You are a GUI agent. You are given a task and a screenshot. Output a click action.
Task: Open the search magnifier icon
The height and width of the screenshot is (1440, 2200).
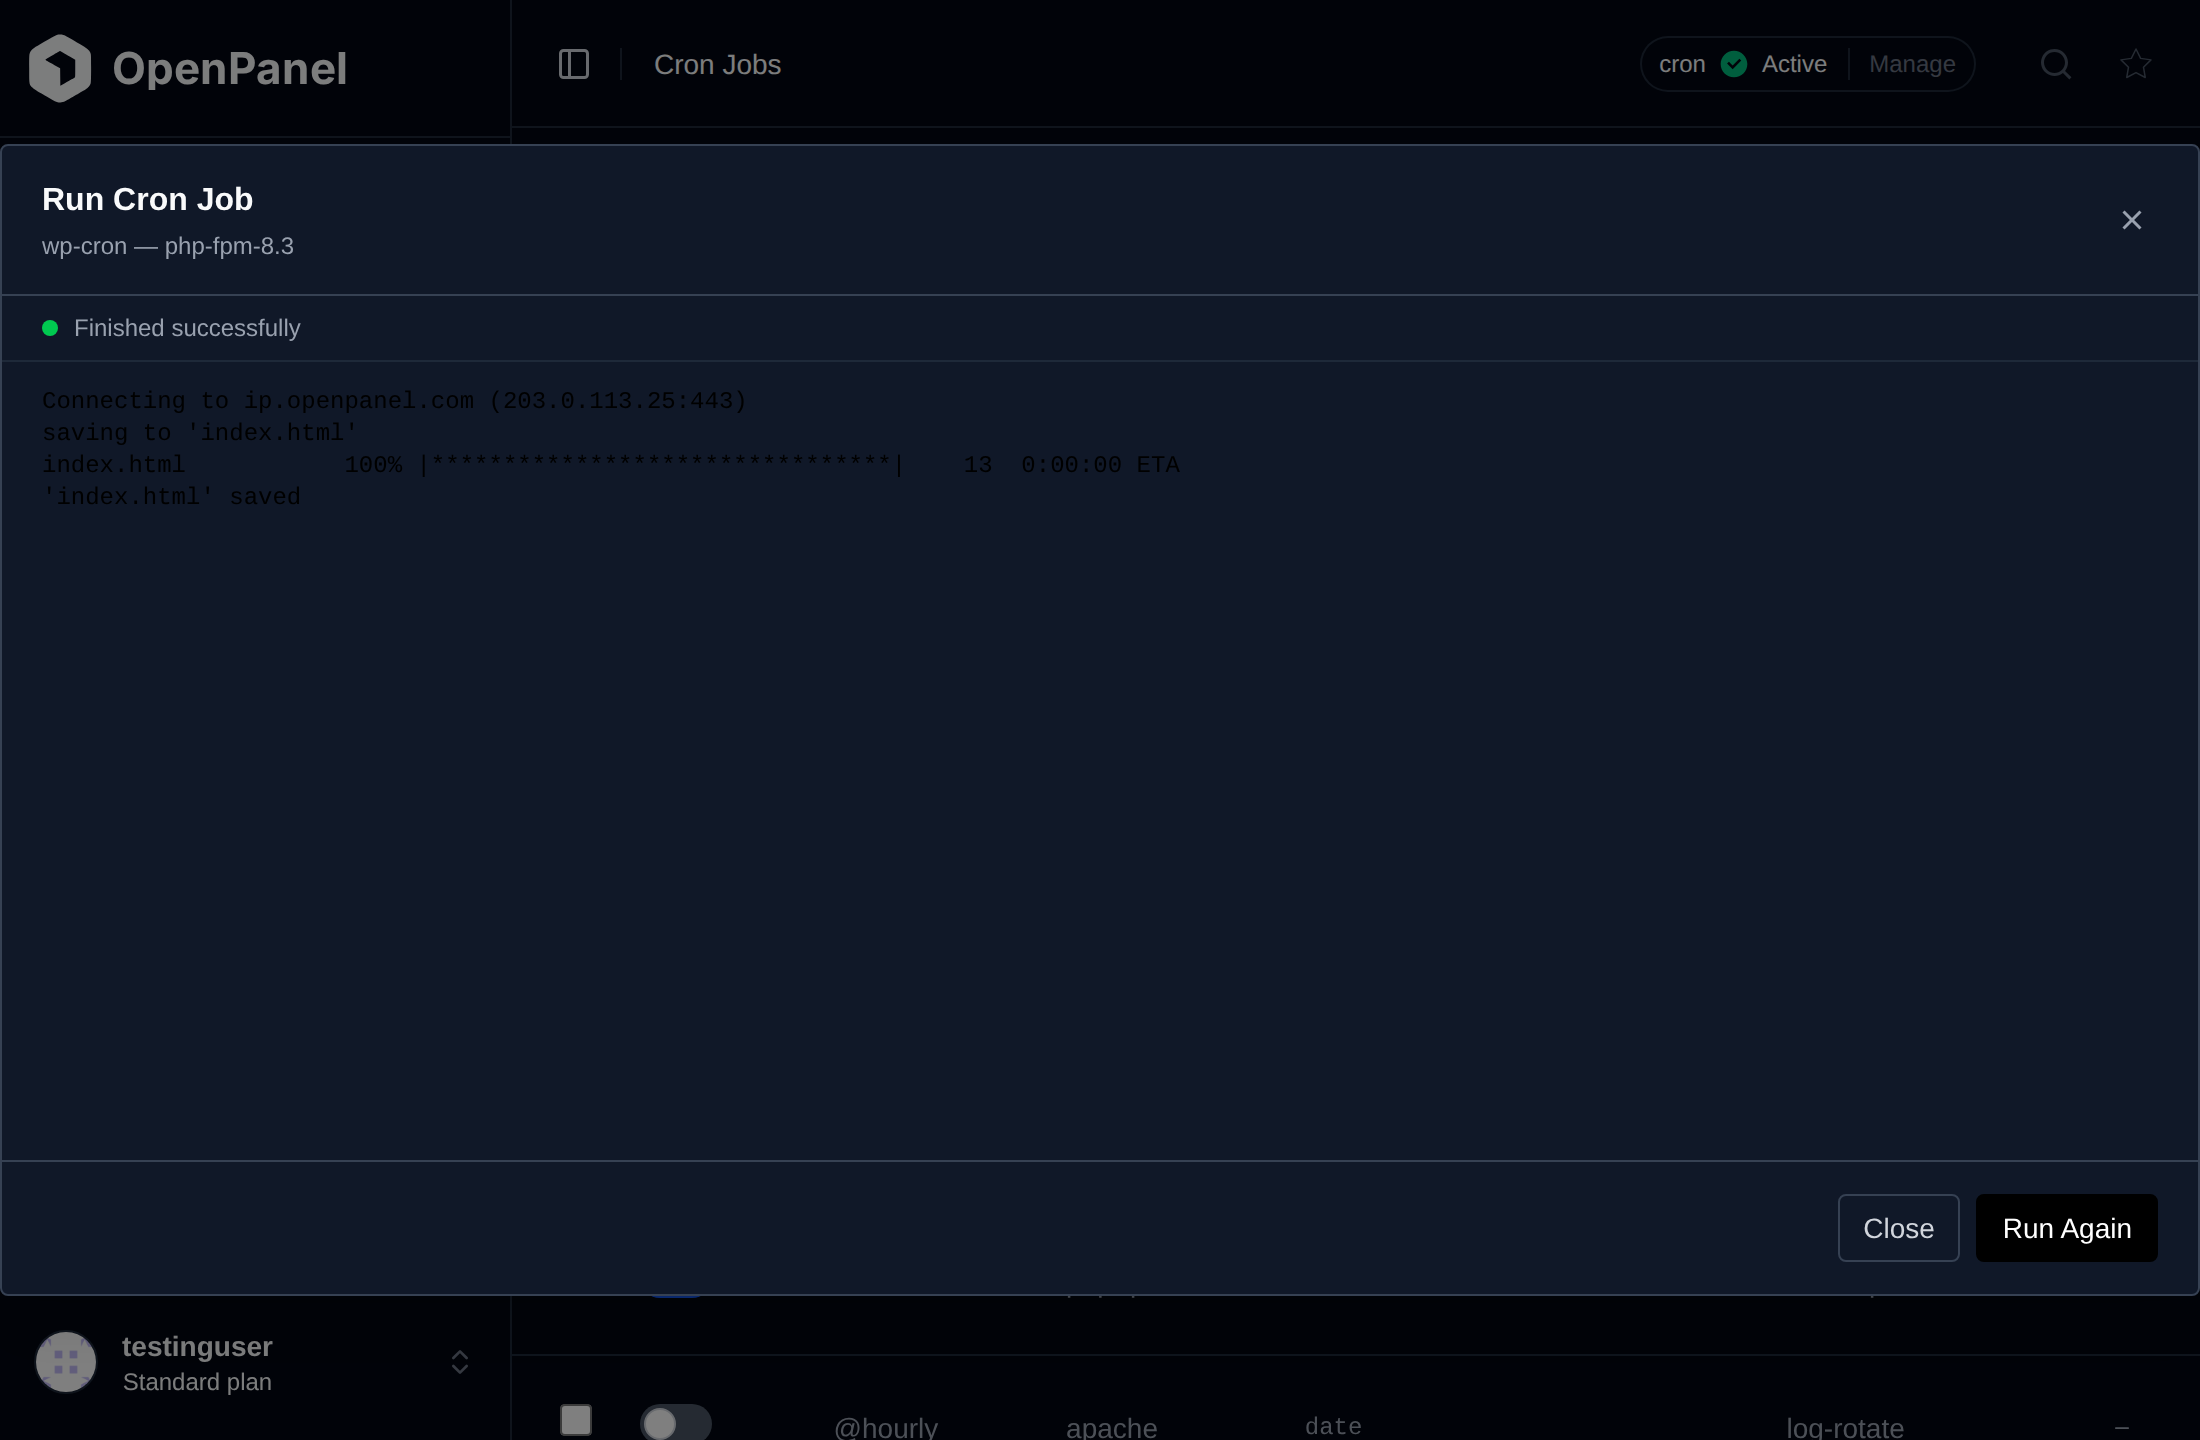point(2056,64)
